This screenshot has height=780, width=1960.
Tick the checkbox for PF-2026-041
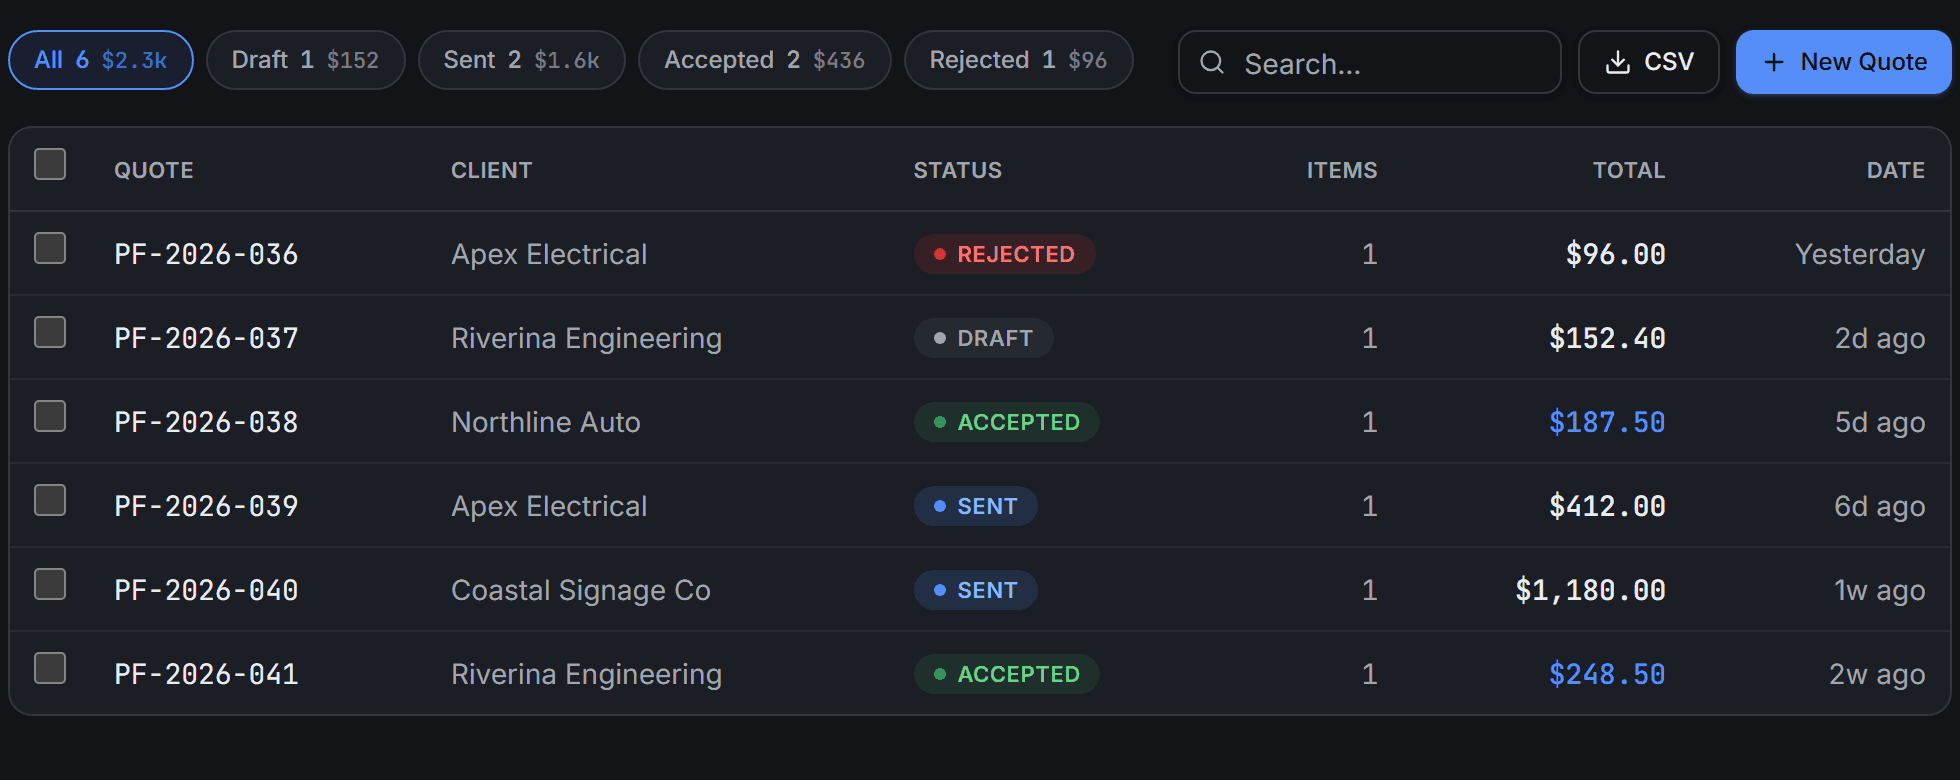coord(50,668)
